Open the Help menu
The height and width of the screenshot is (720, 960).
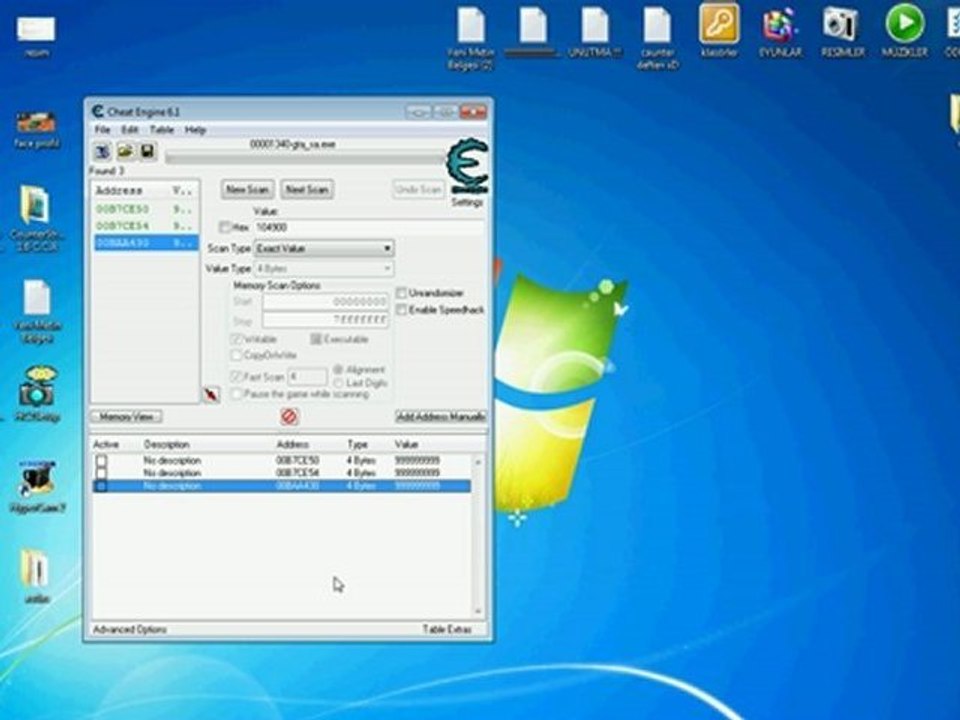(195, 130)
